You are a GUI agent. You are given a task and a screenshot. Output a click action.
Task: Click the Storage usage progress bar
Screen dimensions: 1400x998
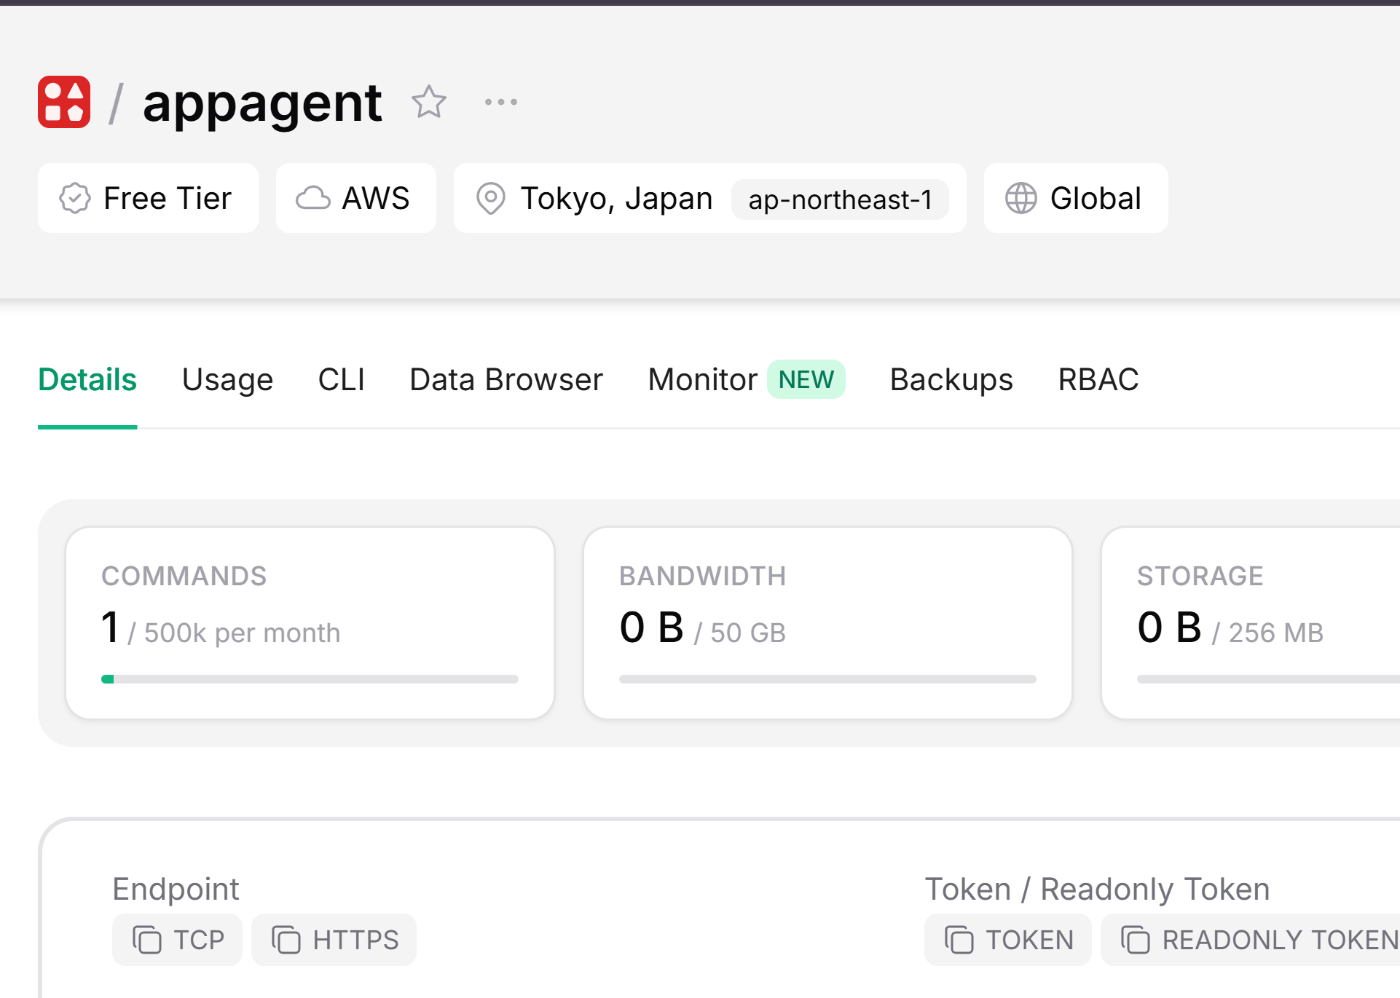[1268, 679]
